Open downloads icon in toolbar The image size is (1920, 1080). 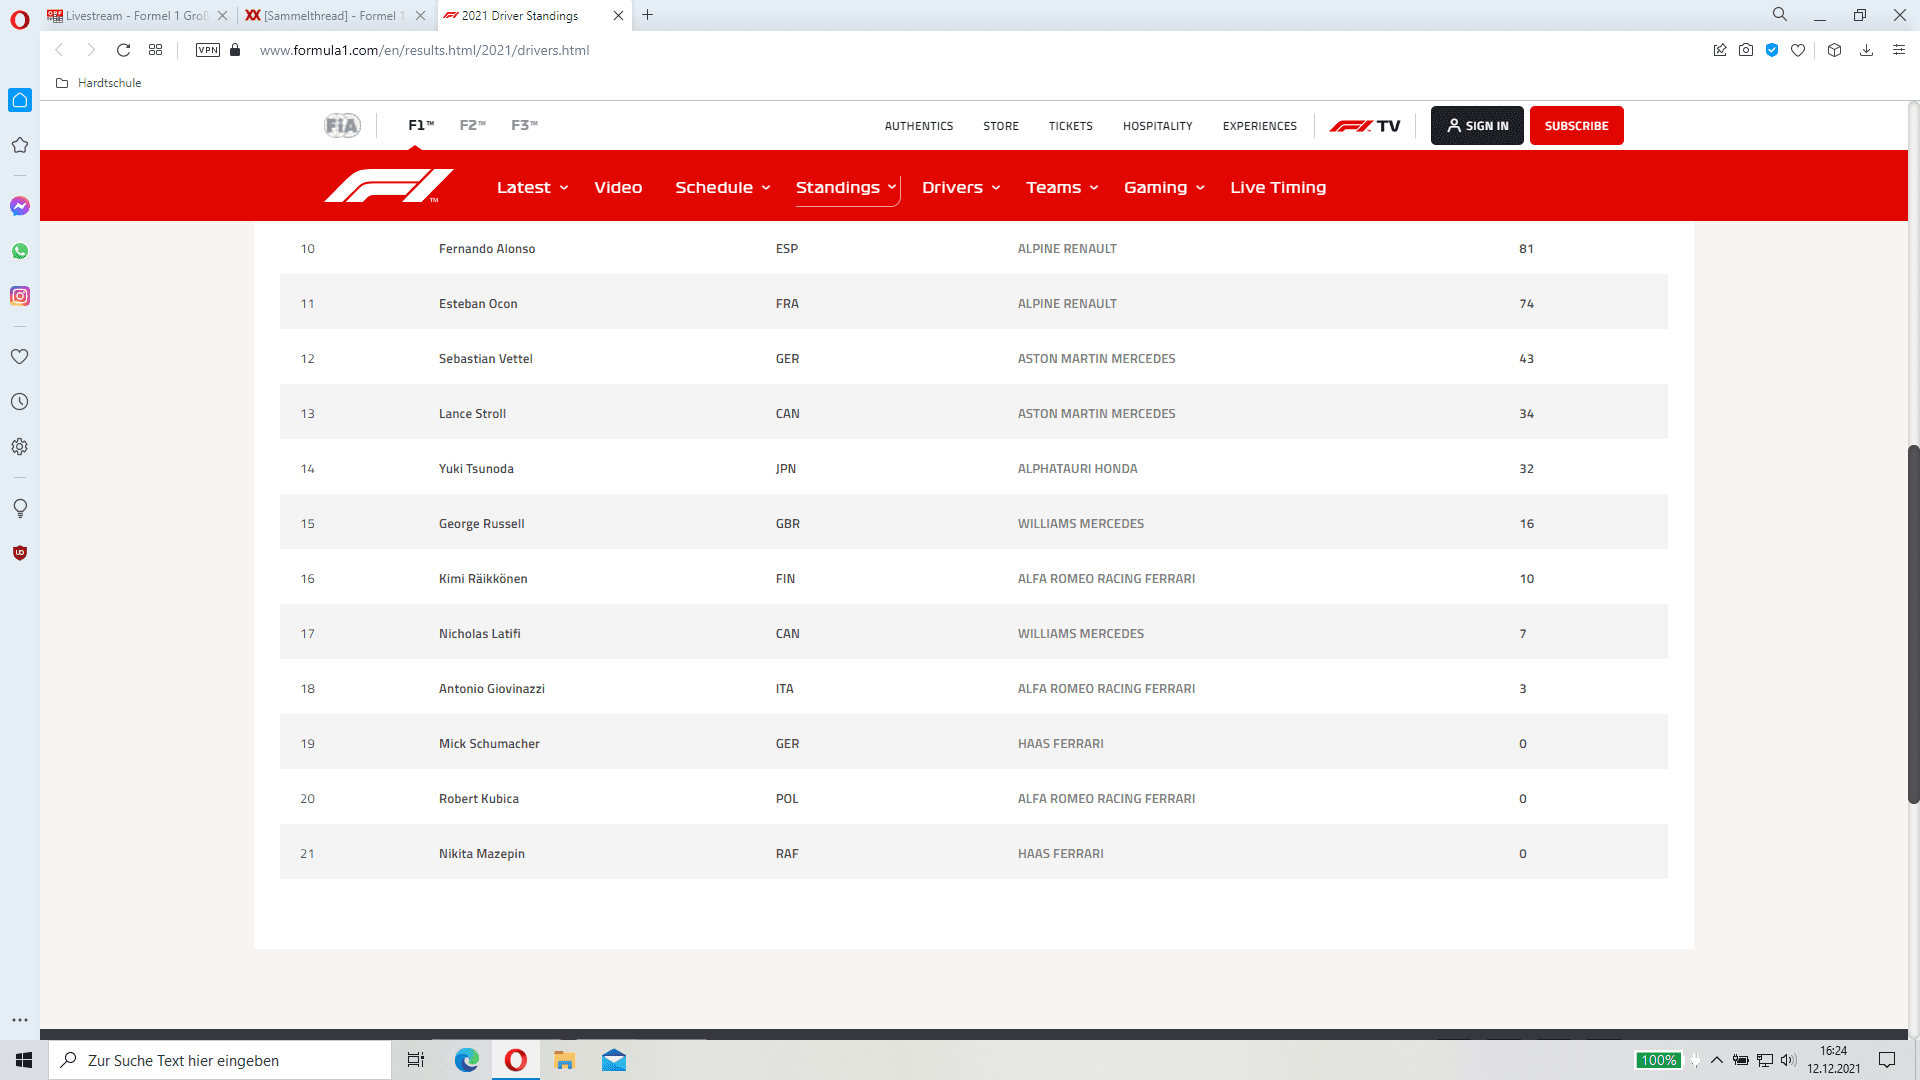point(1866,50)
